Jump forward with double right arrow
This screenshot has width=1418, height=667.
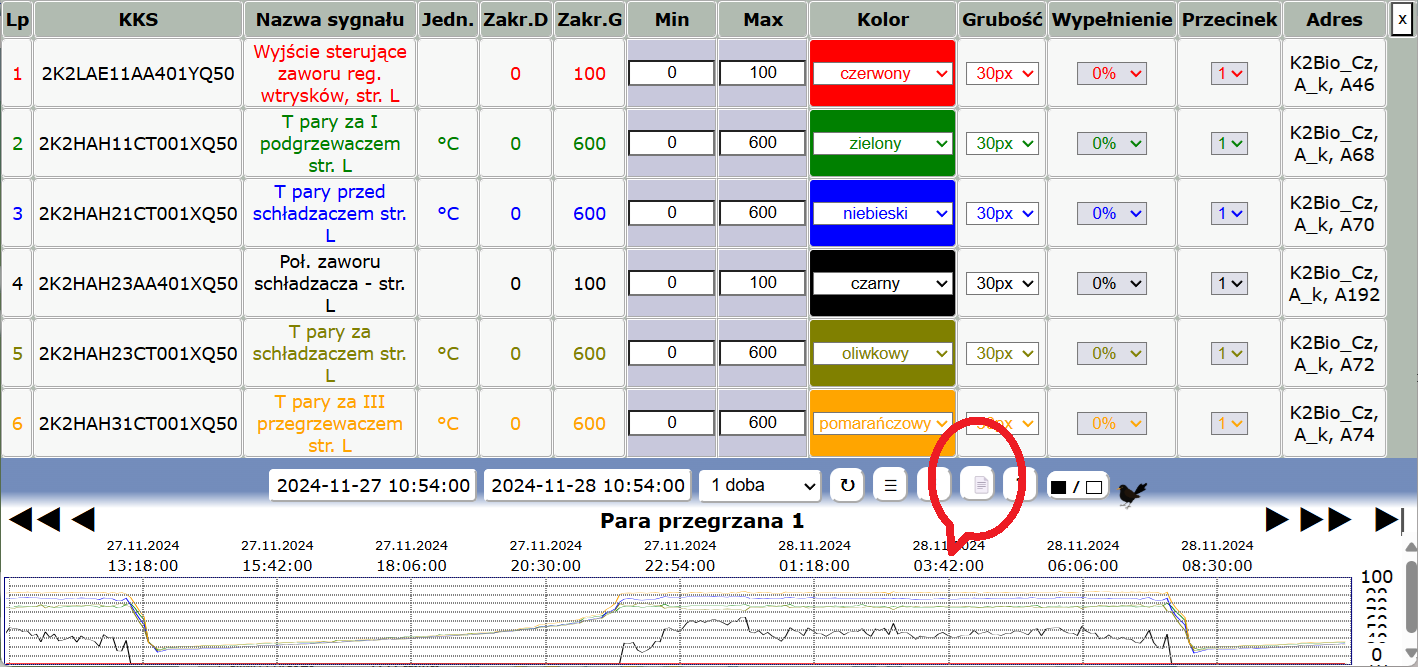point(1325,519)
